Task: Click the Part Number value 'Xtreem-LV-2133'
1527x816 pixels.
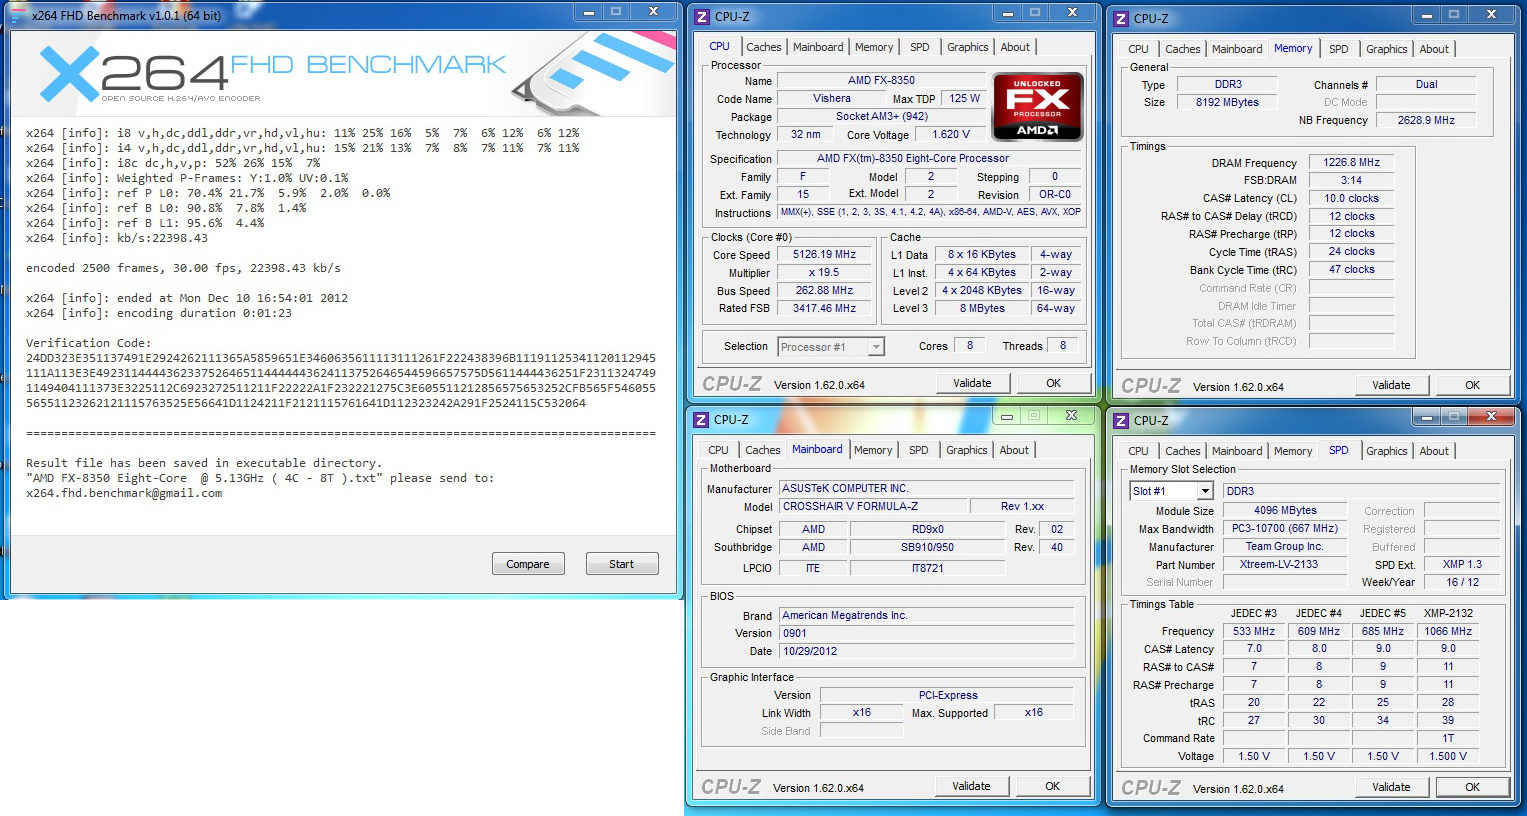Action: tap(1286, 564)
